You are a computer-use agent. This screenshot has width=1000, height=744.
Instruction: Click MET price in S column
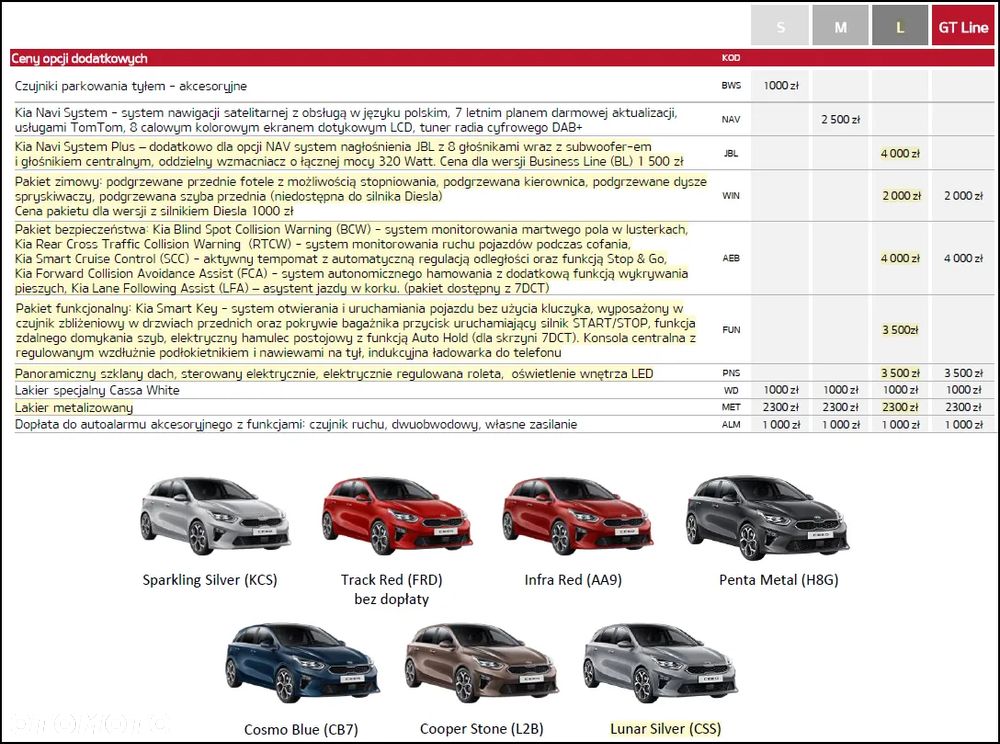coord(781,407)
